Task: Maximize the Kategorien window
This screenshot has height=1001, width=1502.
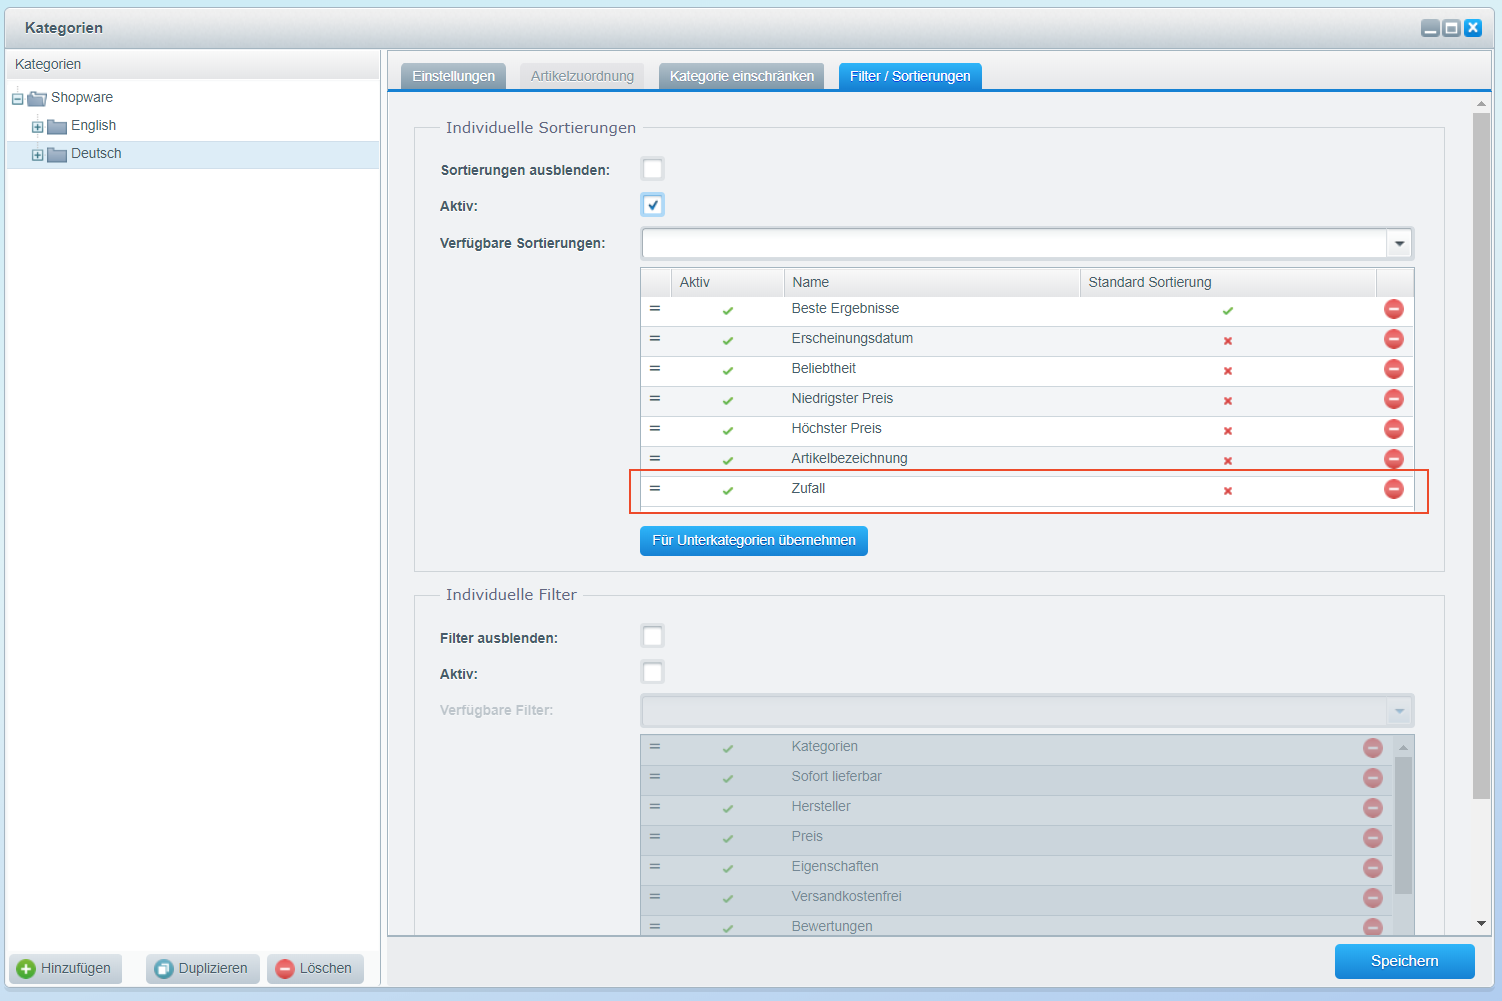Action: [x=1451, y=28]
